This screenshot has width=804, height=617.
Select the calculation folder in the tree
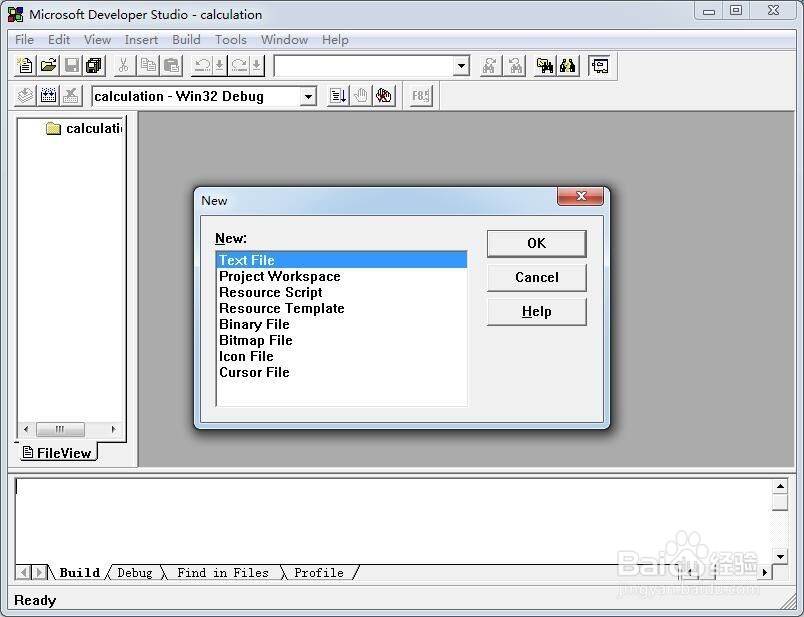tap(85, 128)
